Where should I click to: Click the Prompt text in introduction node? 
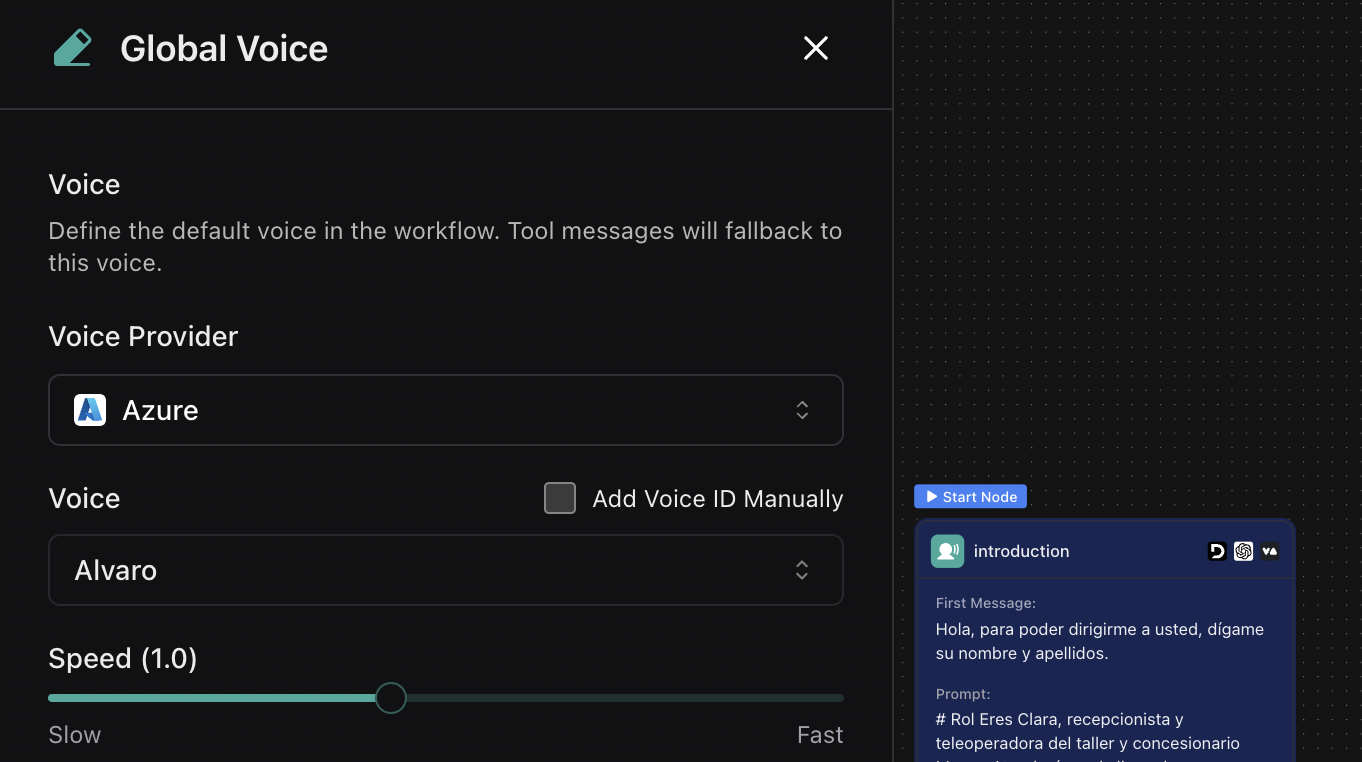tap(1059, 731)
